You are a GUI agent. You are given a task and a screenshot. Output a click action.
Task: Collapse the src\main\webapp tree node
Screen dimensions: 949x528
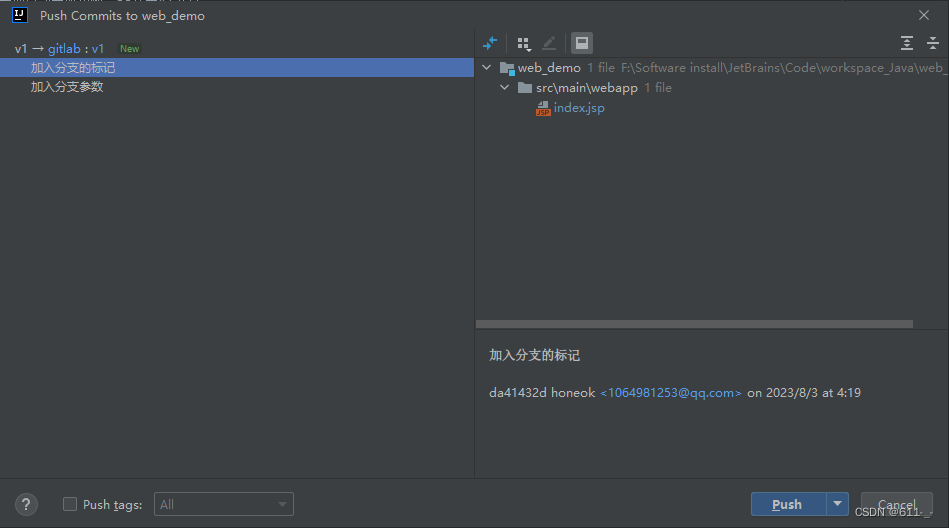click(505, 87)
